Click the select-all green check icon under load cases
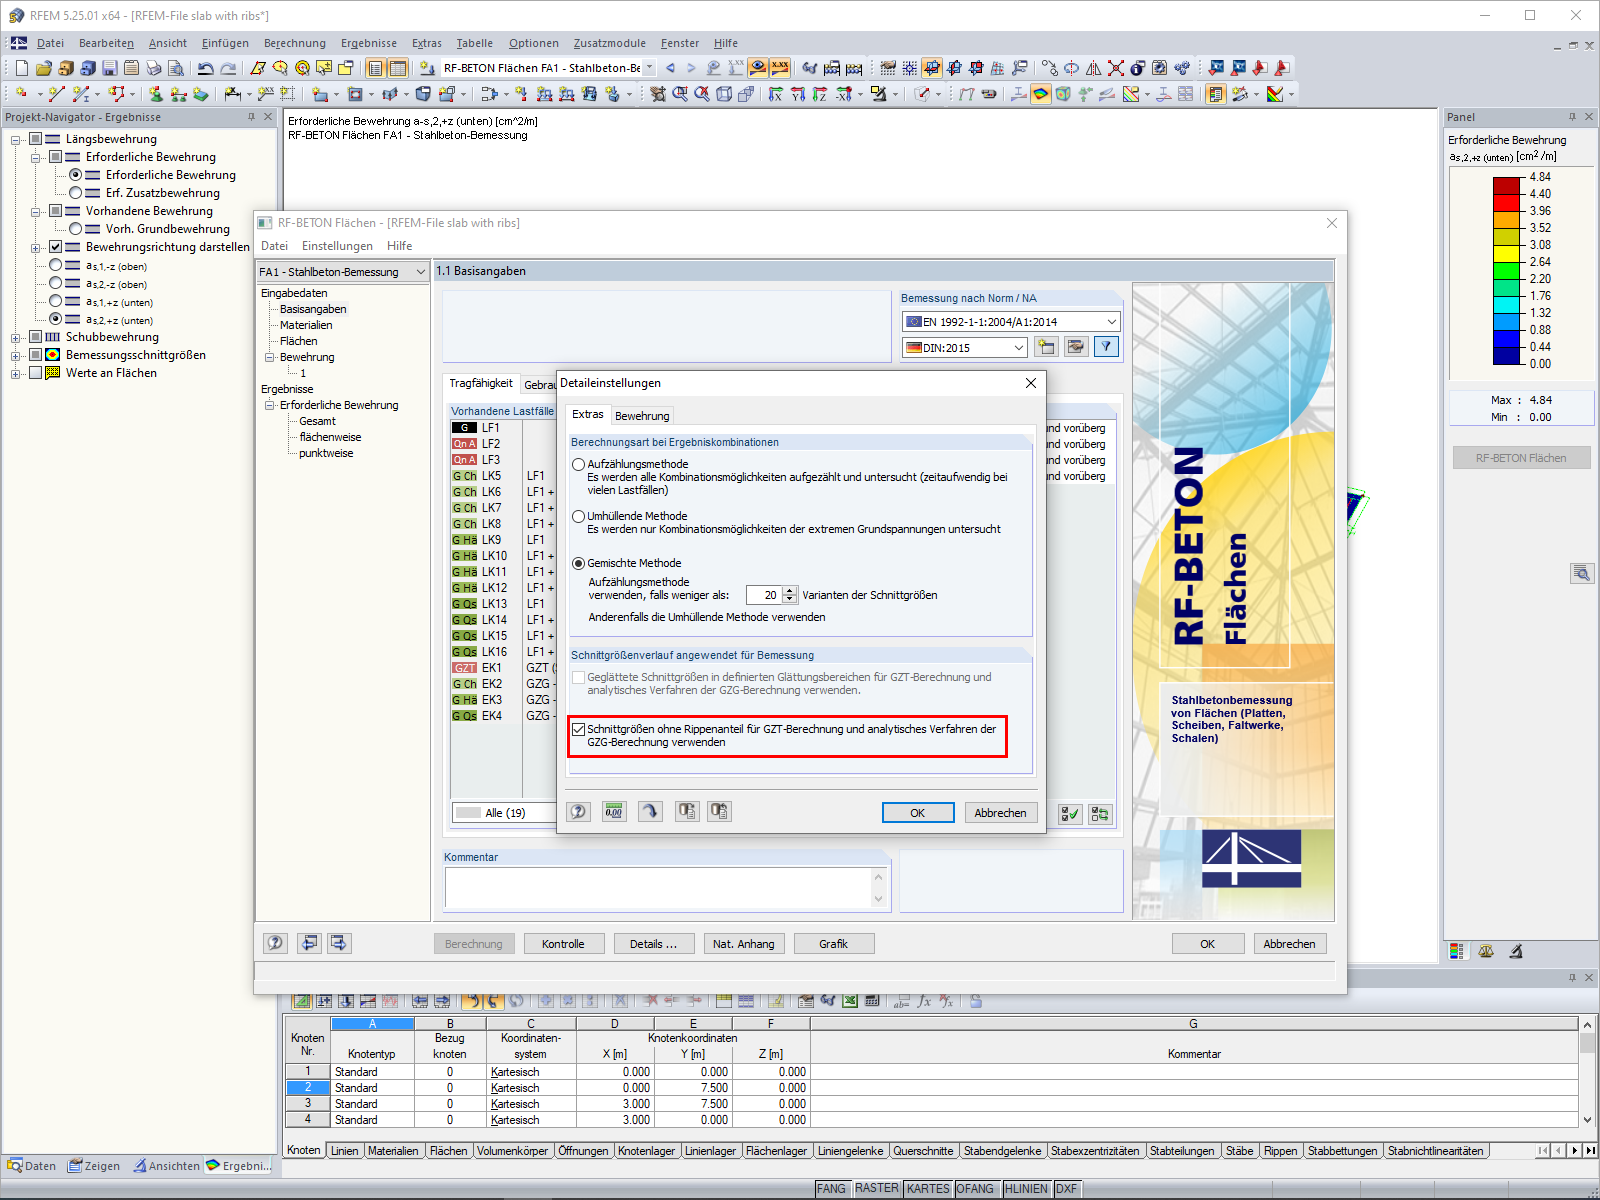 coord(1070,814)
